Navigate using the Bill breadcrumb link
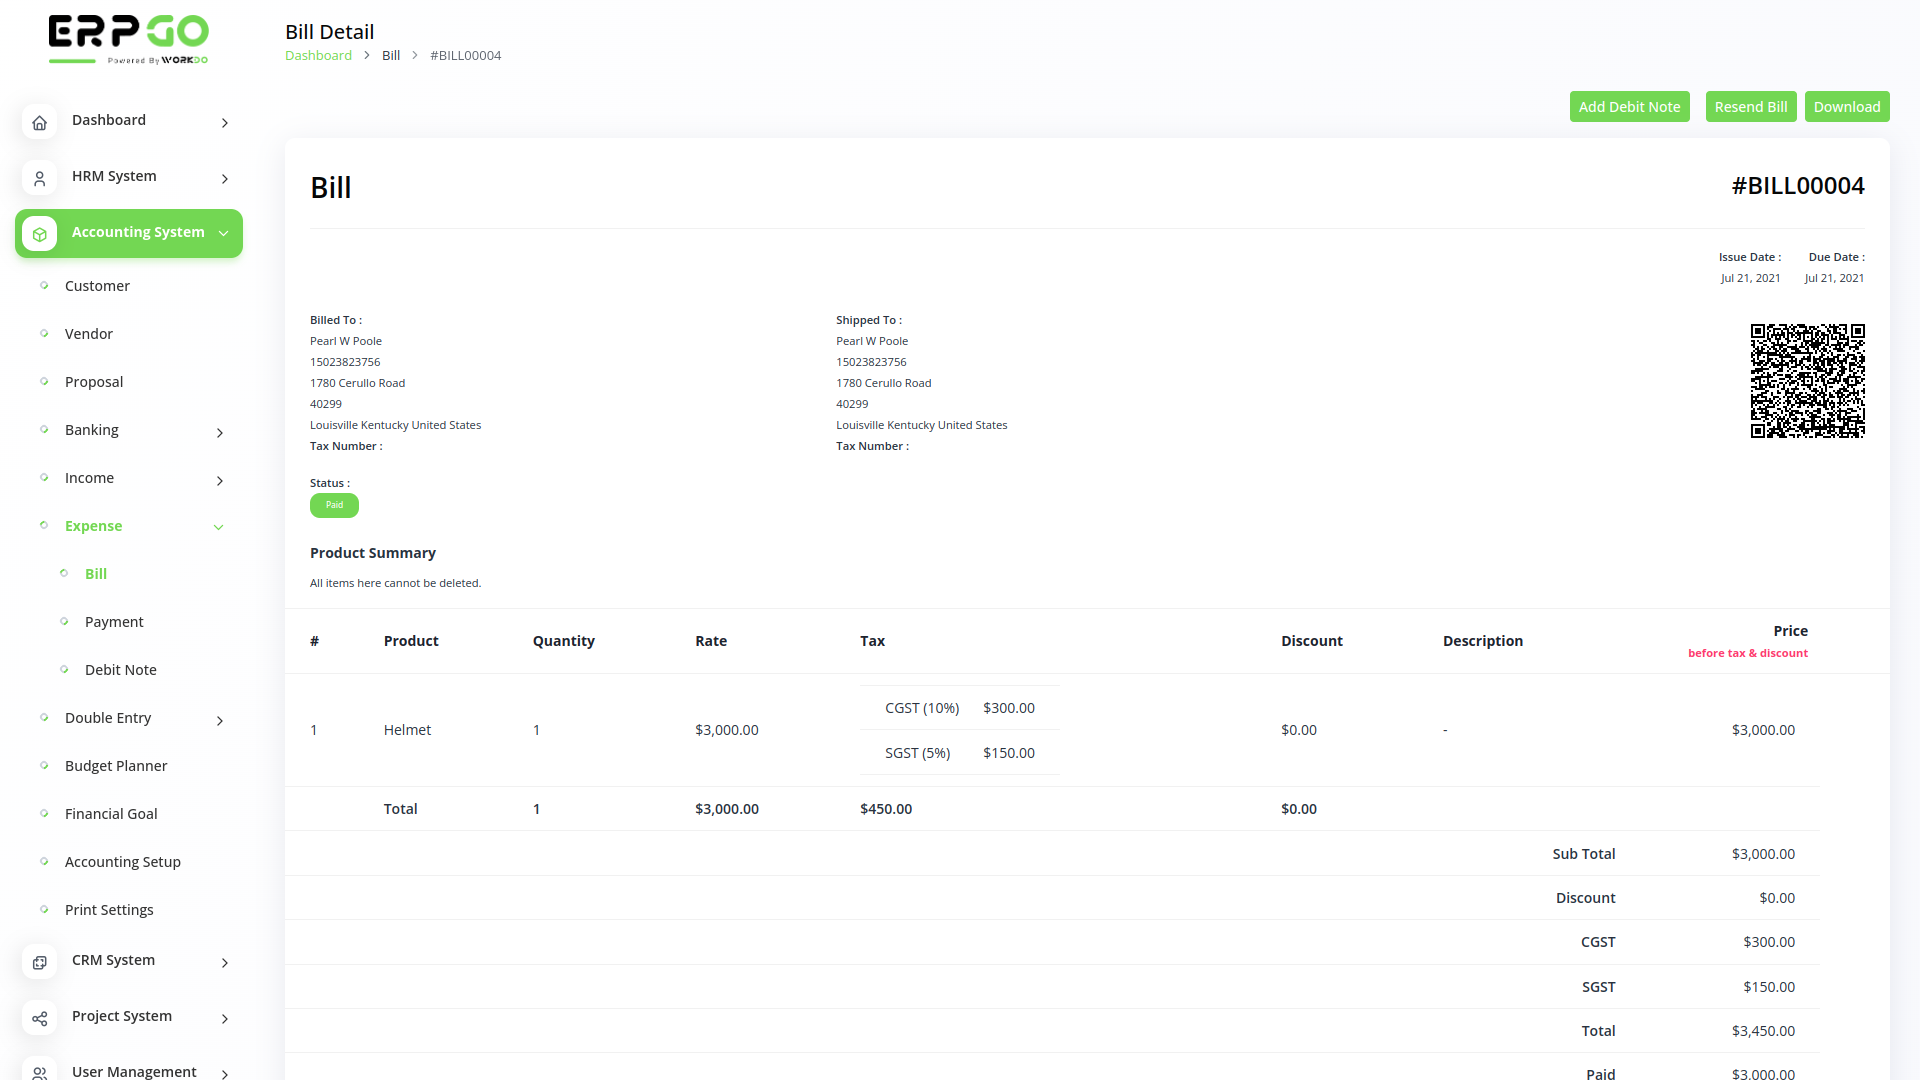 [390, 55]
